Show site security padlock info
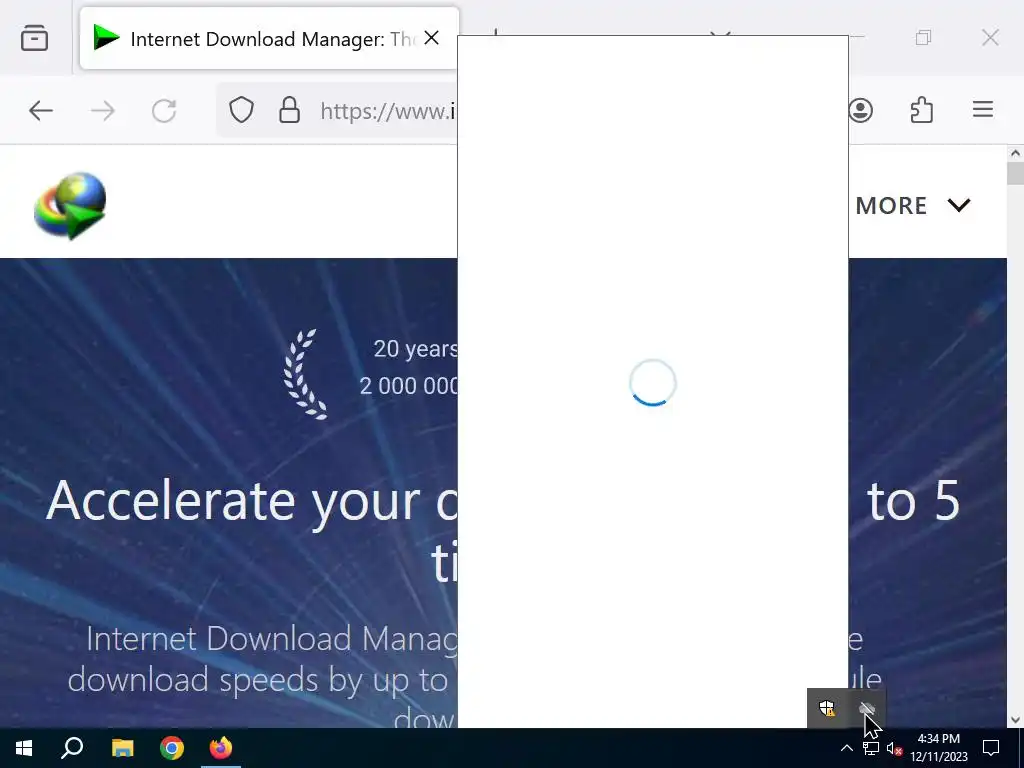1024x768 pixels. click(x=289, y=110)
